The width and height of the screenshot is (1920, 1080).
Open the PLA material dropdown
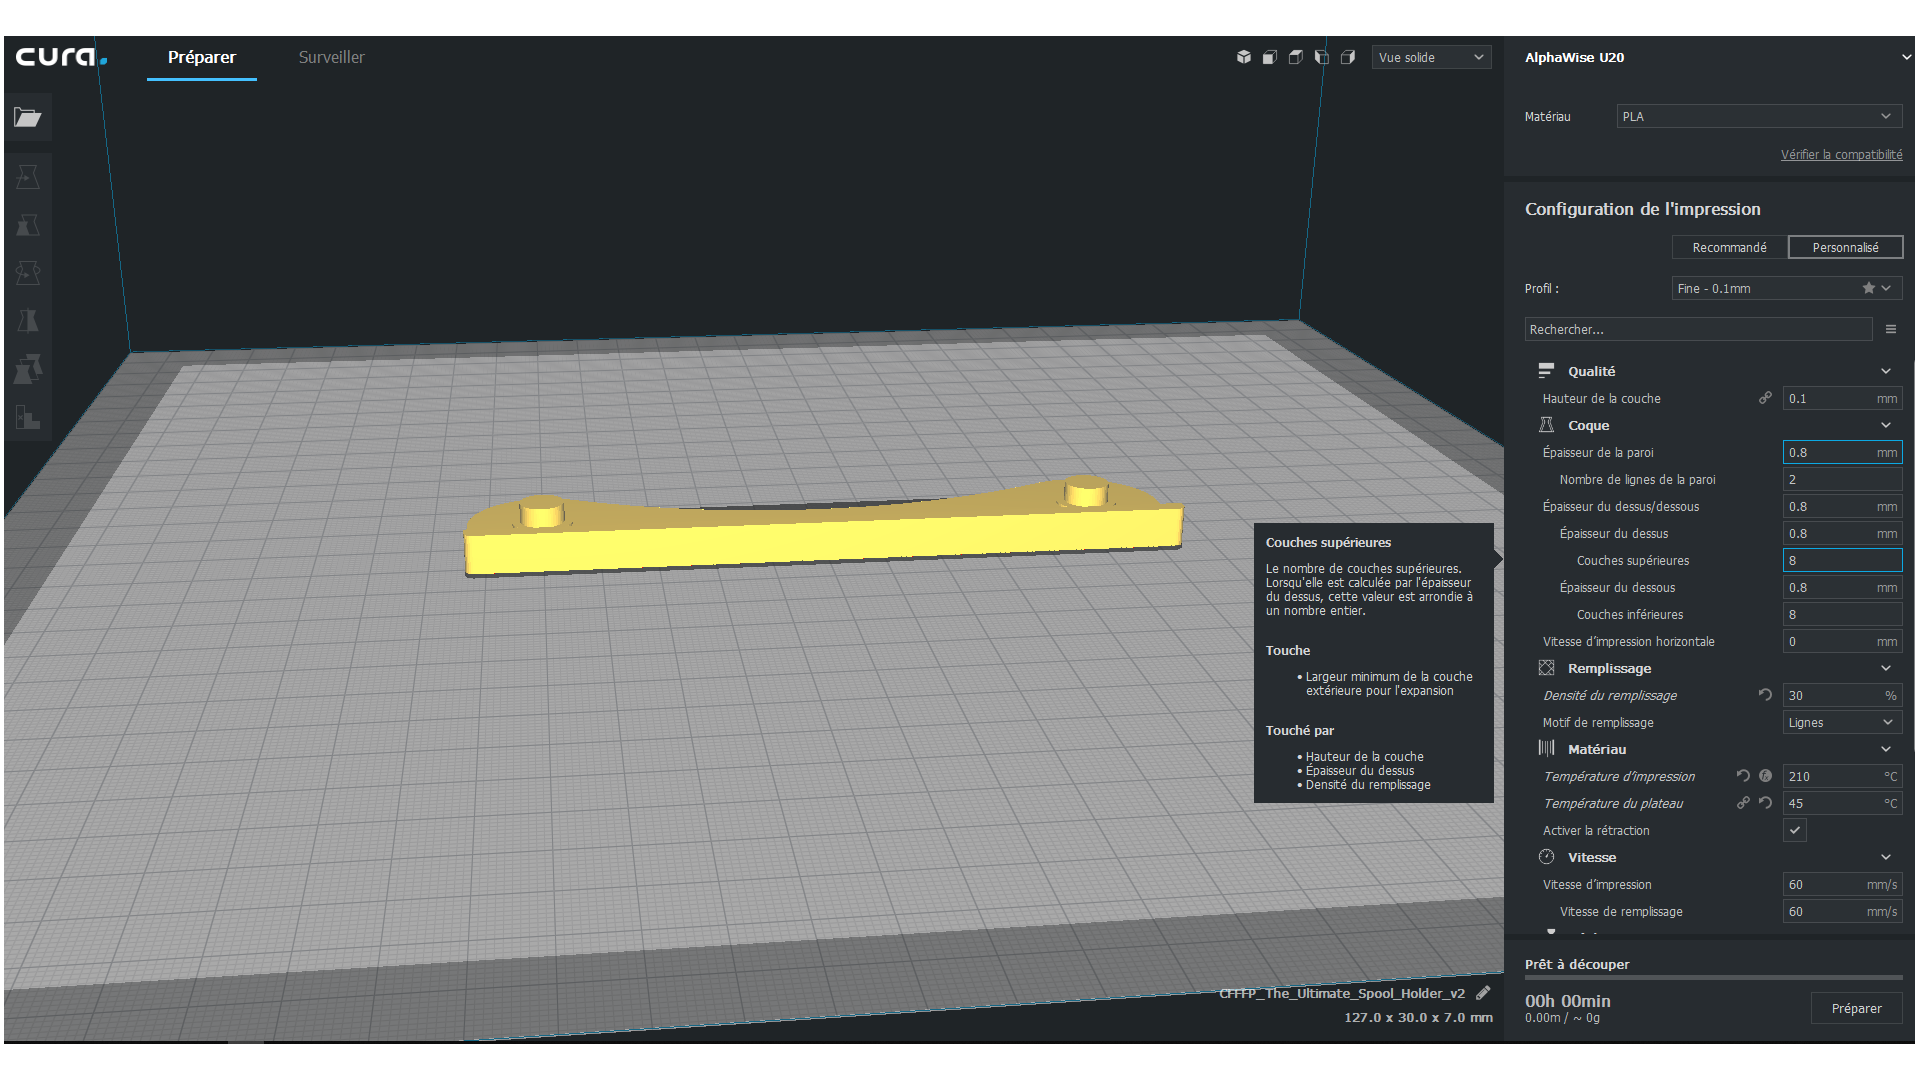pyautogui.click(x=1759, y=116)
